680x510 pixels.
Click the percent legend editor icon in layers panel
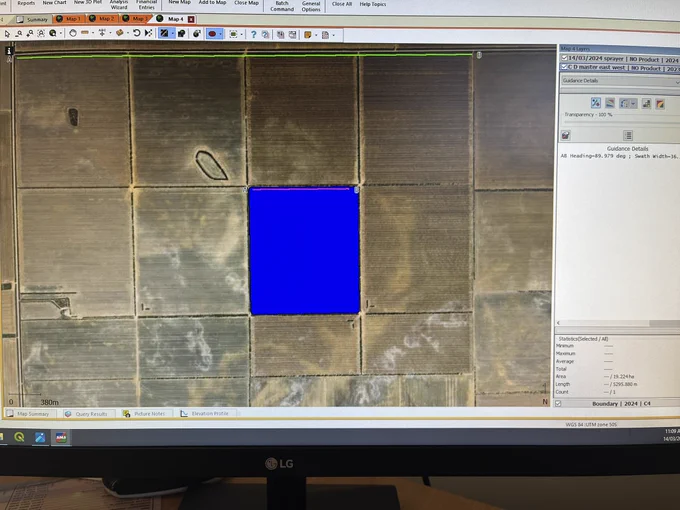click(595, 103)
